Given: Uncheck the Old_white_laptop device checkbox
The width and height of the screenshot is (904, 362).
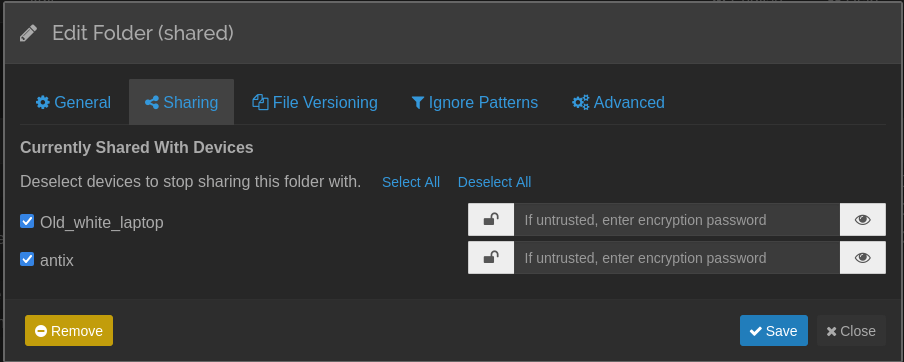Looking at the screenshot, I should 27,221.
